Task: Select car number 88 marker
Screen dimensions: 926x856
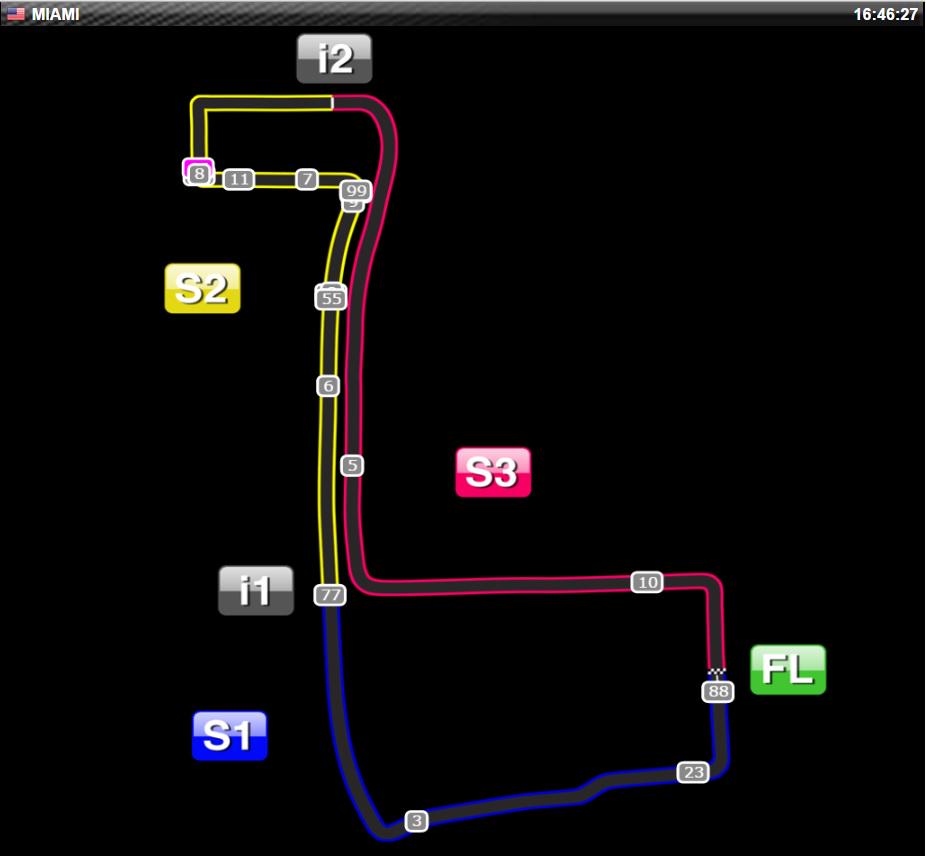Action: point(718,691)
